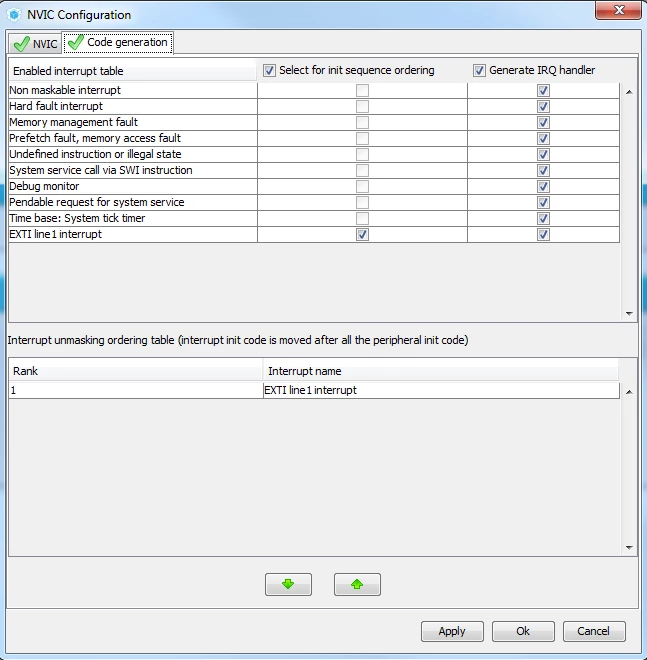This screenshot has width=647, height=660.
Task: Uncheck IRQ handler for System tick timer
Action: [543, 218]
